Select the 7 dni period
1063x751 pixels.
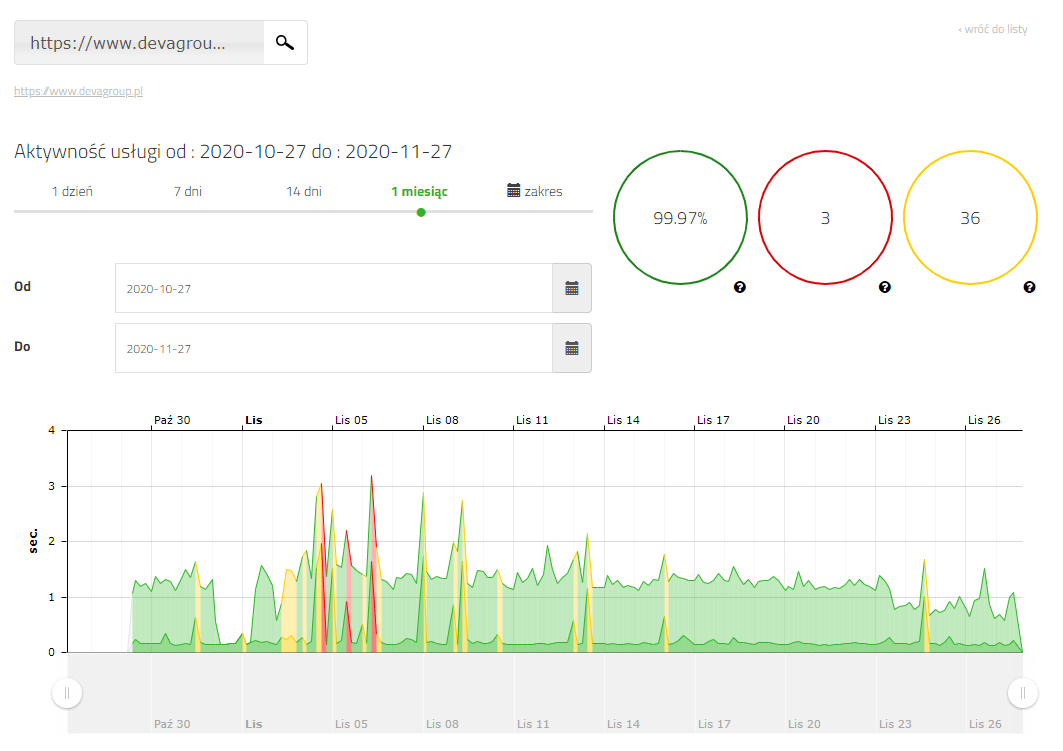point(187,191)
